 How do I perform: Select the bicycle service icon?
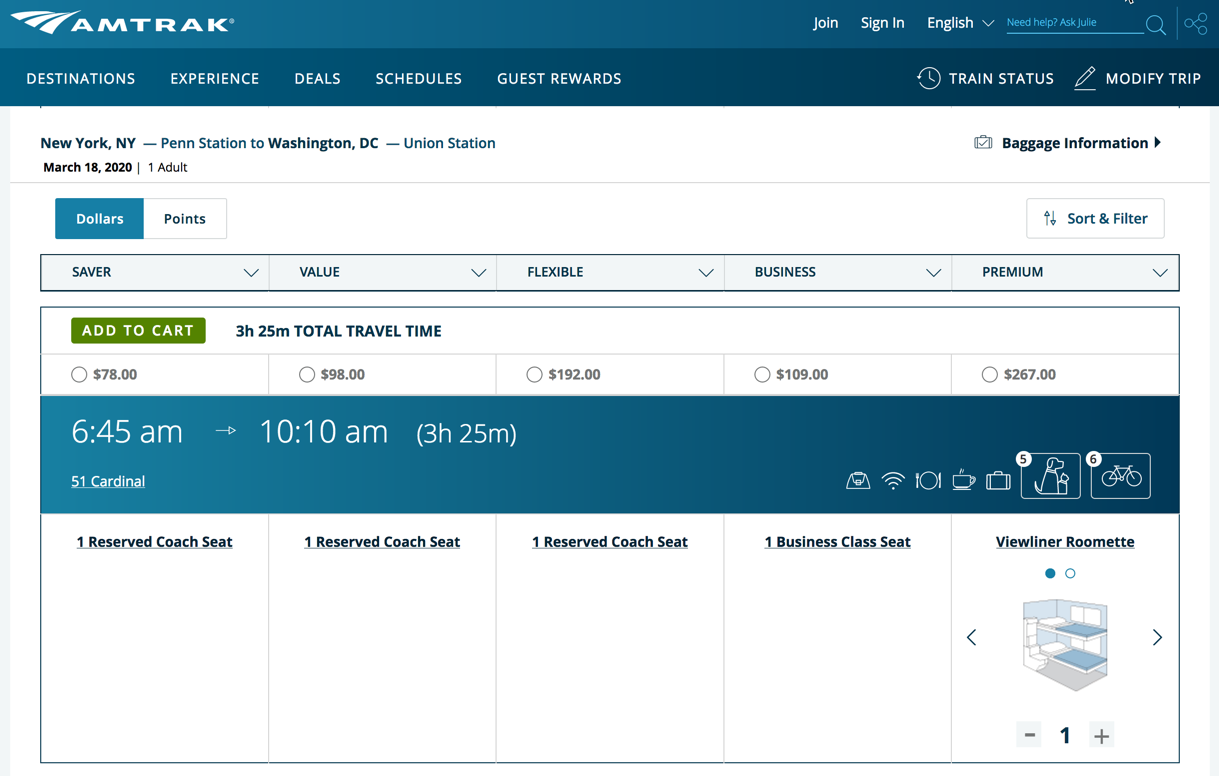[x=1120, y=477]
